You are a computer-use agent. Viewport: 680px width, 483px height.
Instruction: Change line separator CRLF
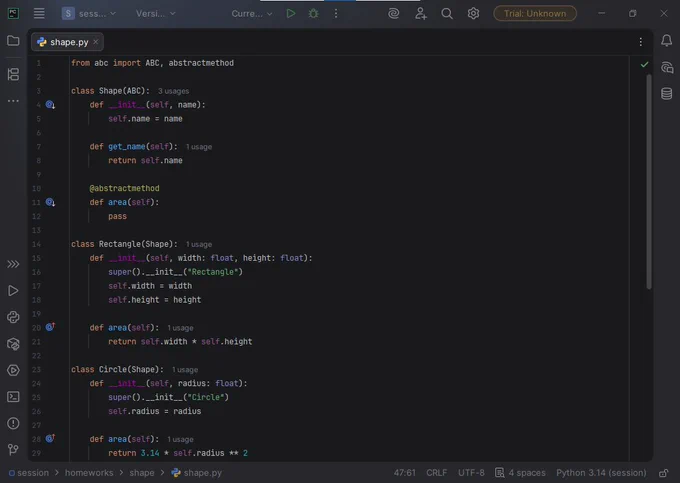436,473
